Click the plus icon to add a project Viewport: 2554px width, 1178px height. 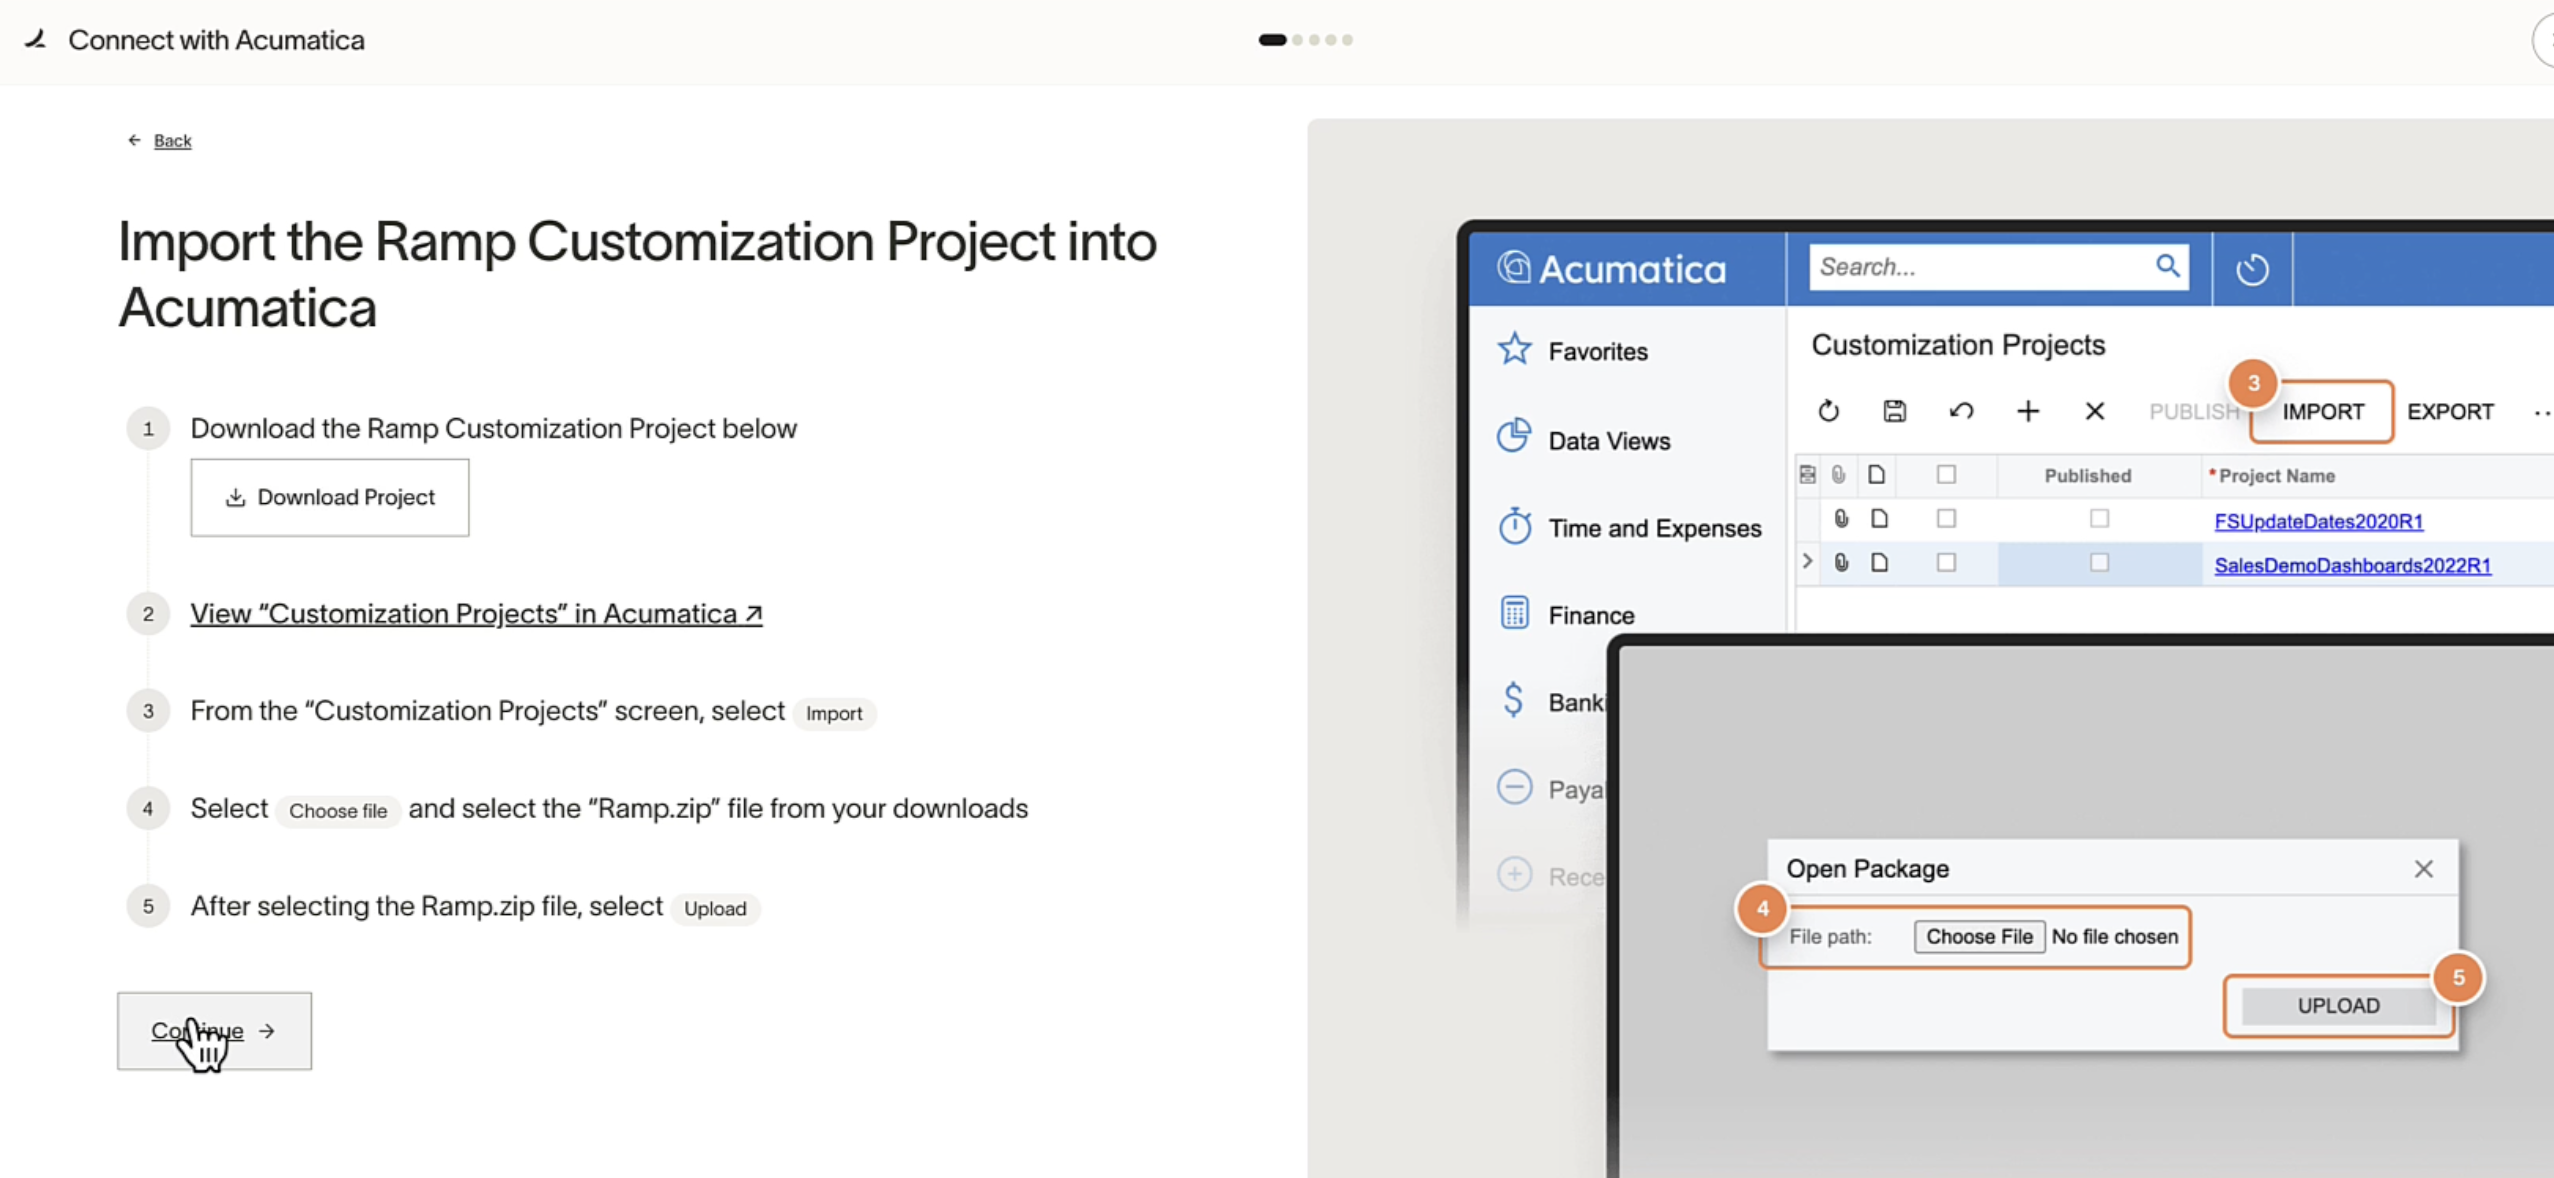(2028, 411)
